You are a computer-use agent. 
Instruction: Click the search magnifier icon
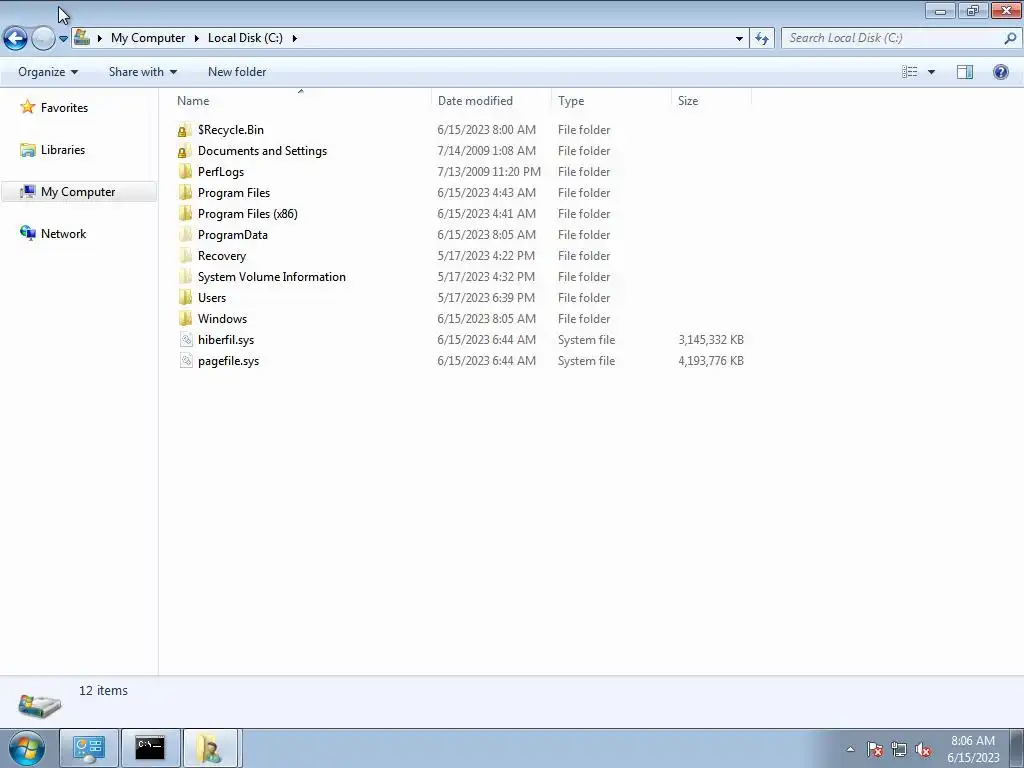click(1010, 38)
